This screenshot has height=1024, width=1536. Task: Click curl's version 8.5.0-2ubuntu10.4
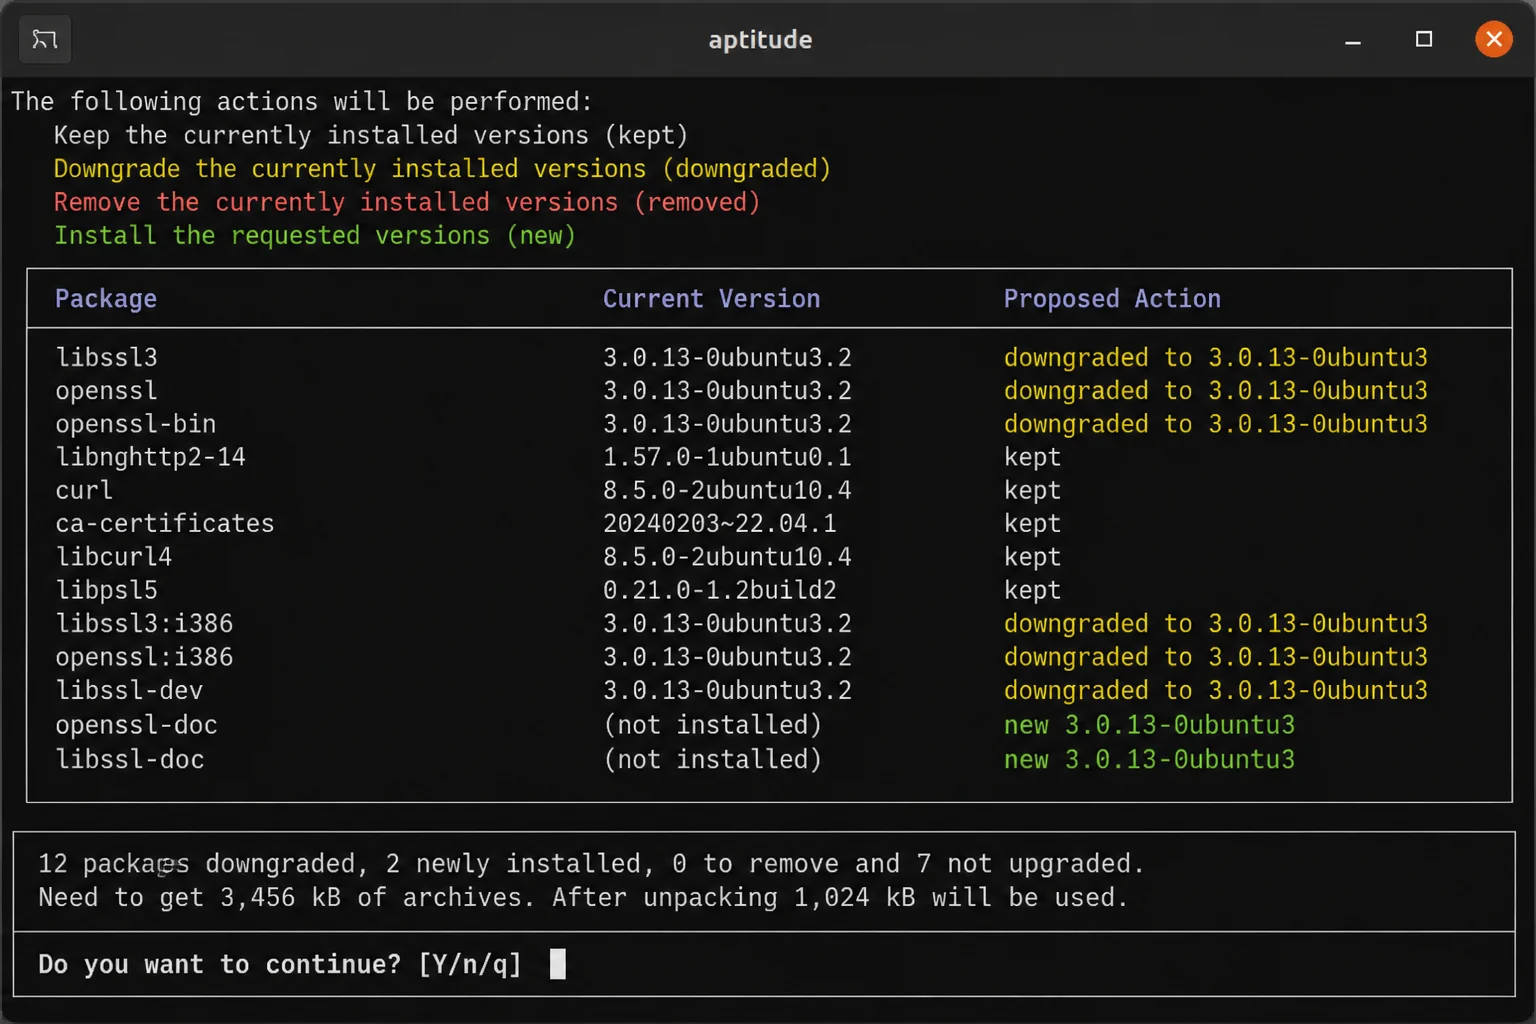pos(727,490)
